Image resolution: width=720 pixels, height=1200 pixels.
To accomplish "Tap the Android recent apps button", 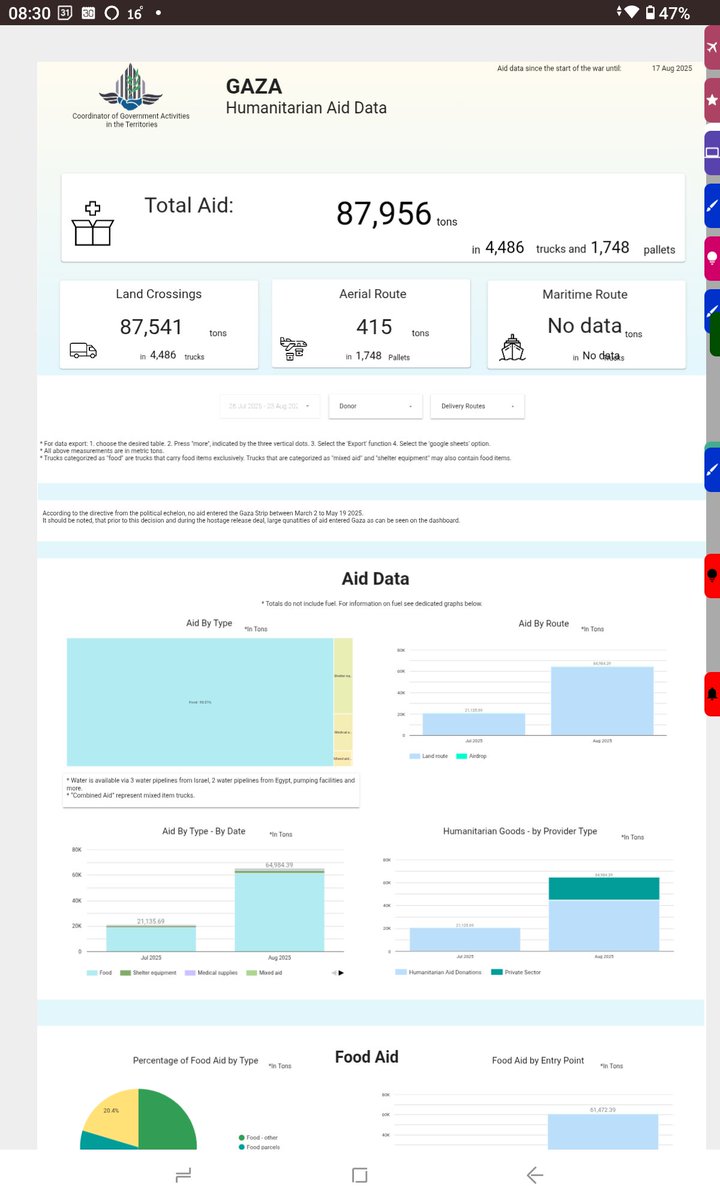I will [x=183, y=1174].
